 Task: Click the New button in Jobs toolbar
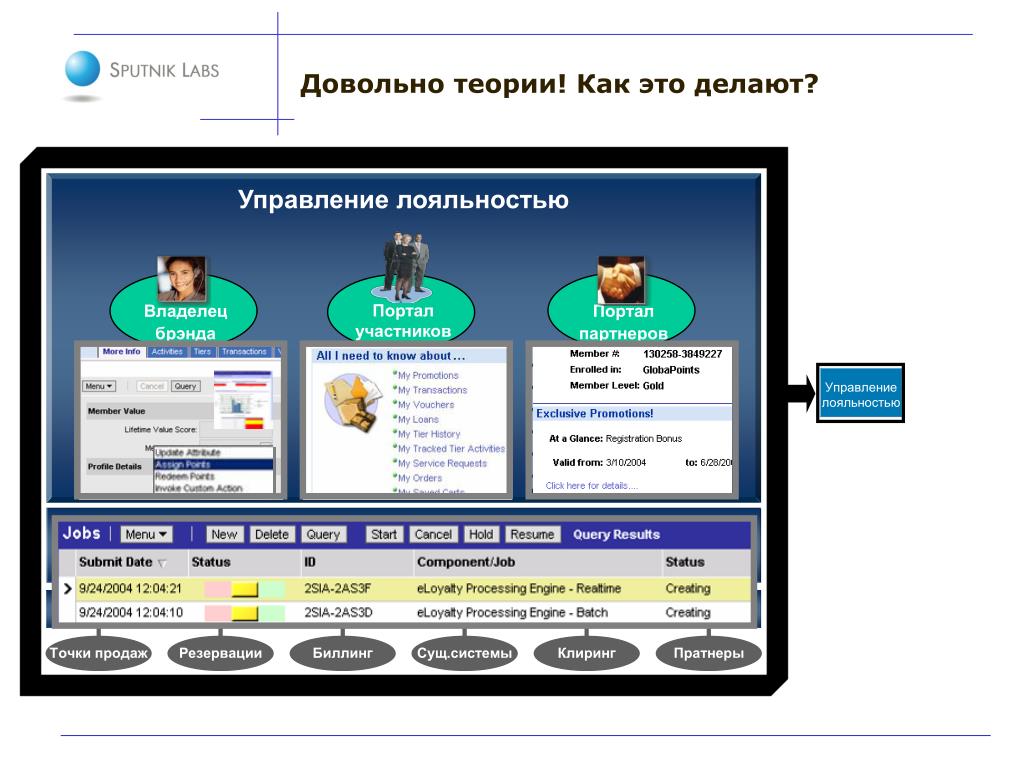pyautogui.click(x=224, y=534)
